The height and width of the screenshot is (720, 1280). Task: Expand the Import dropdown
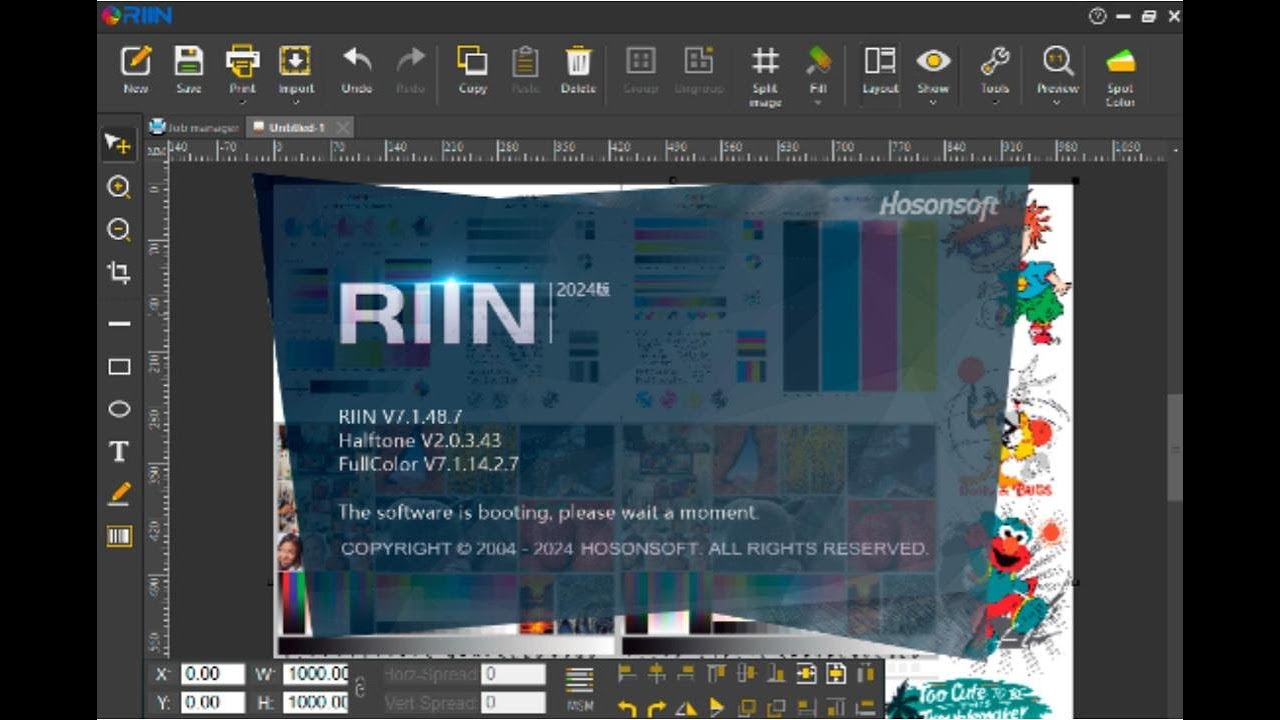(x=296, y=102)
